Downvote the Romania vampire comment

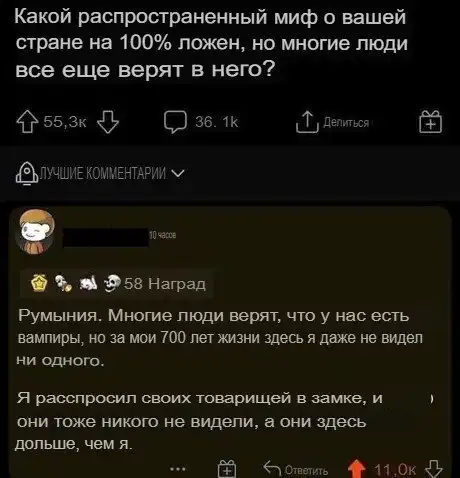[x=434, y=469]
